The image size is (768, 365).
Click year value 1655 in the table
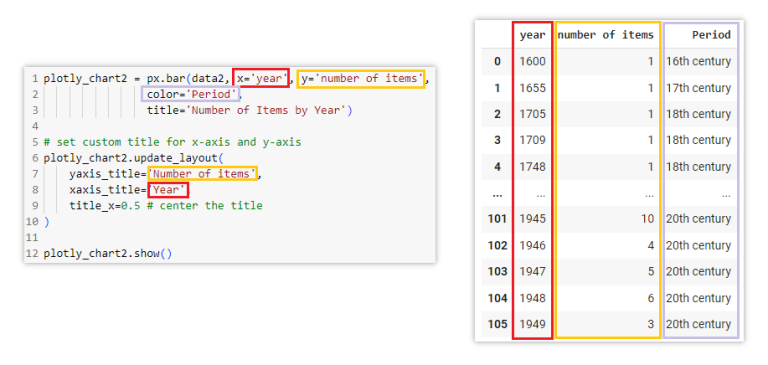(x=532, y=88)
